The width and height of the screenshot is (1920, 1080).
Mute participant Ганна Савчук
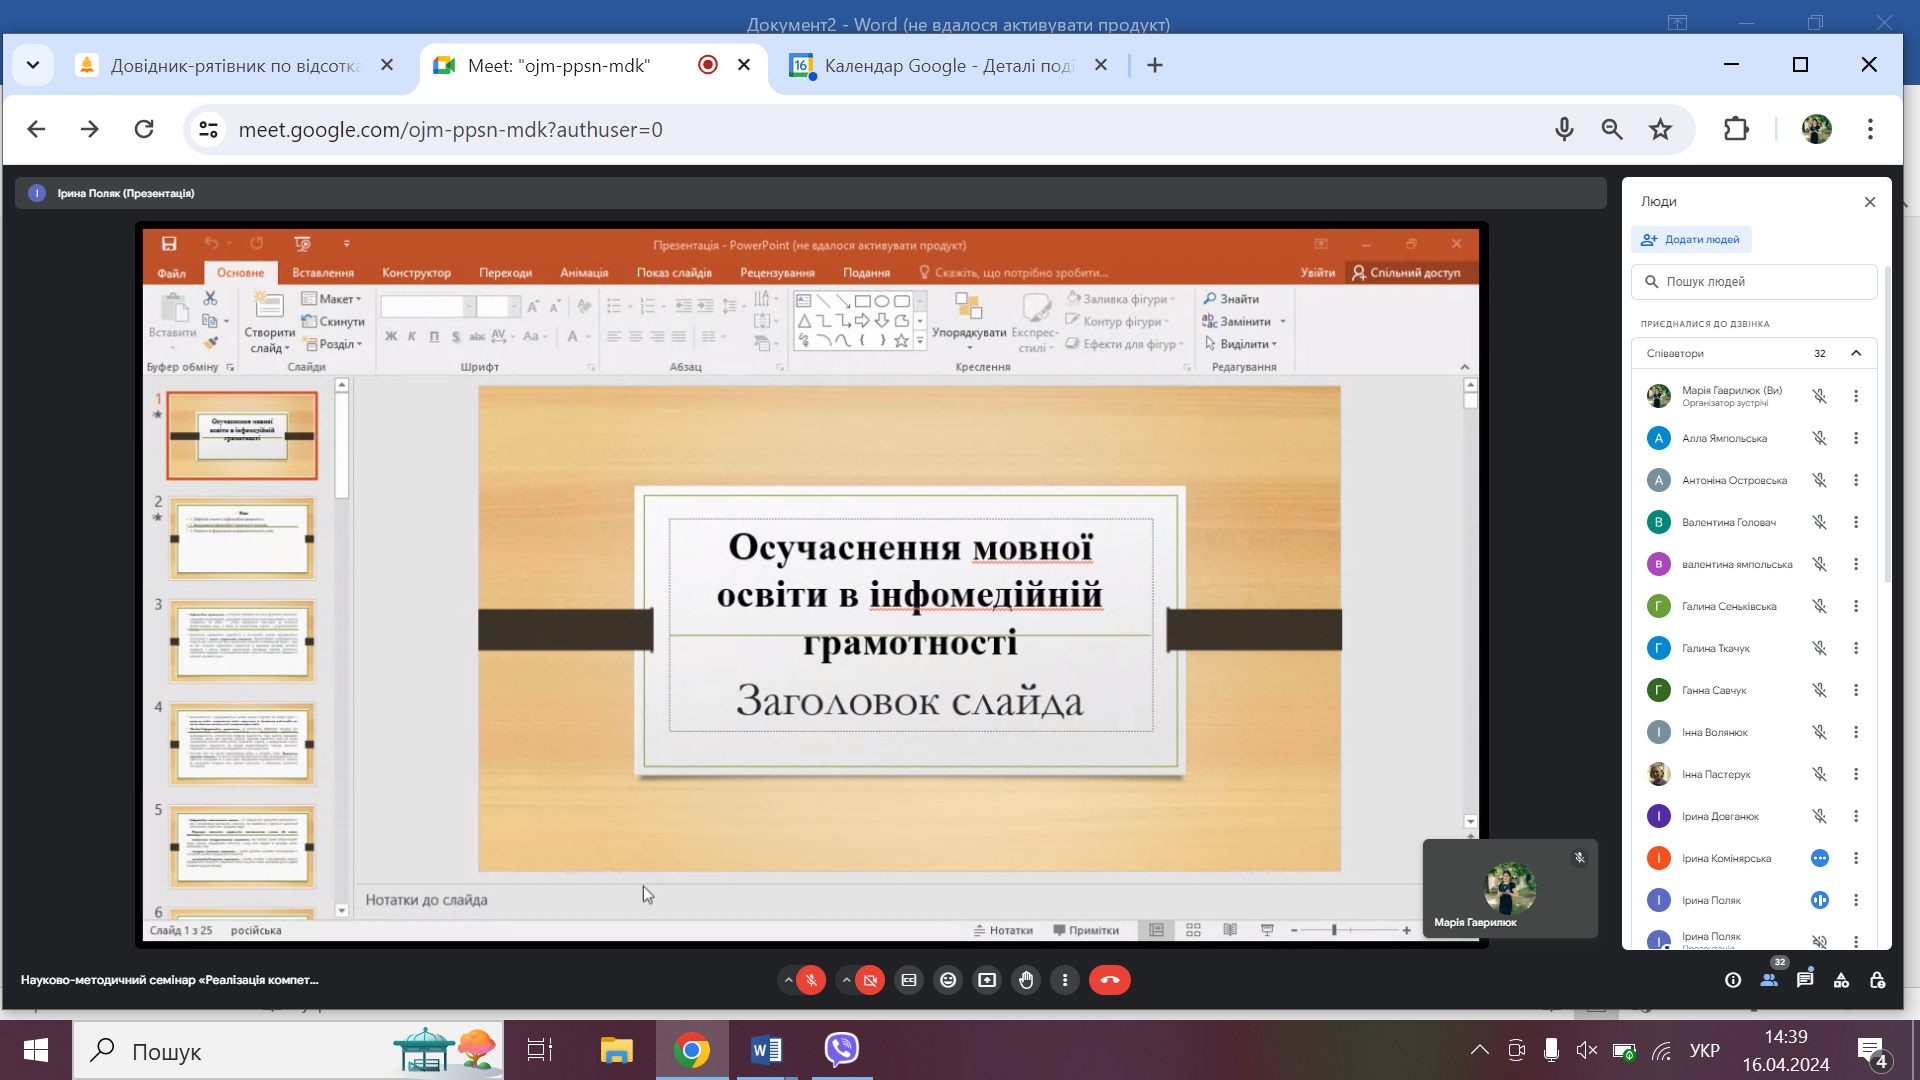click(x=1820, y=690)
